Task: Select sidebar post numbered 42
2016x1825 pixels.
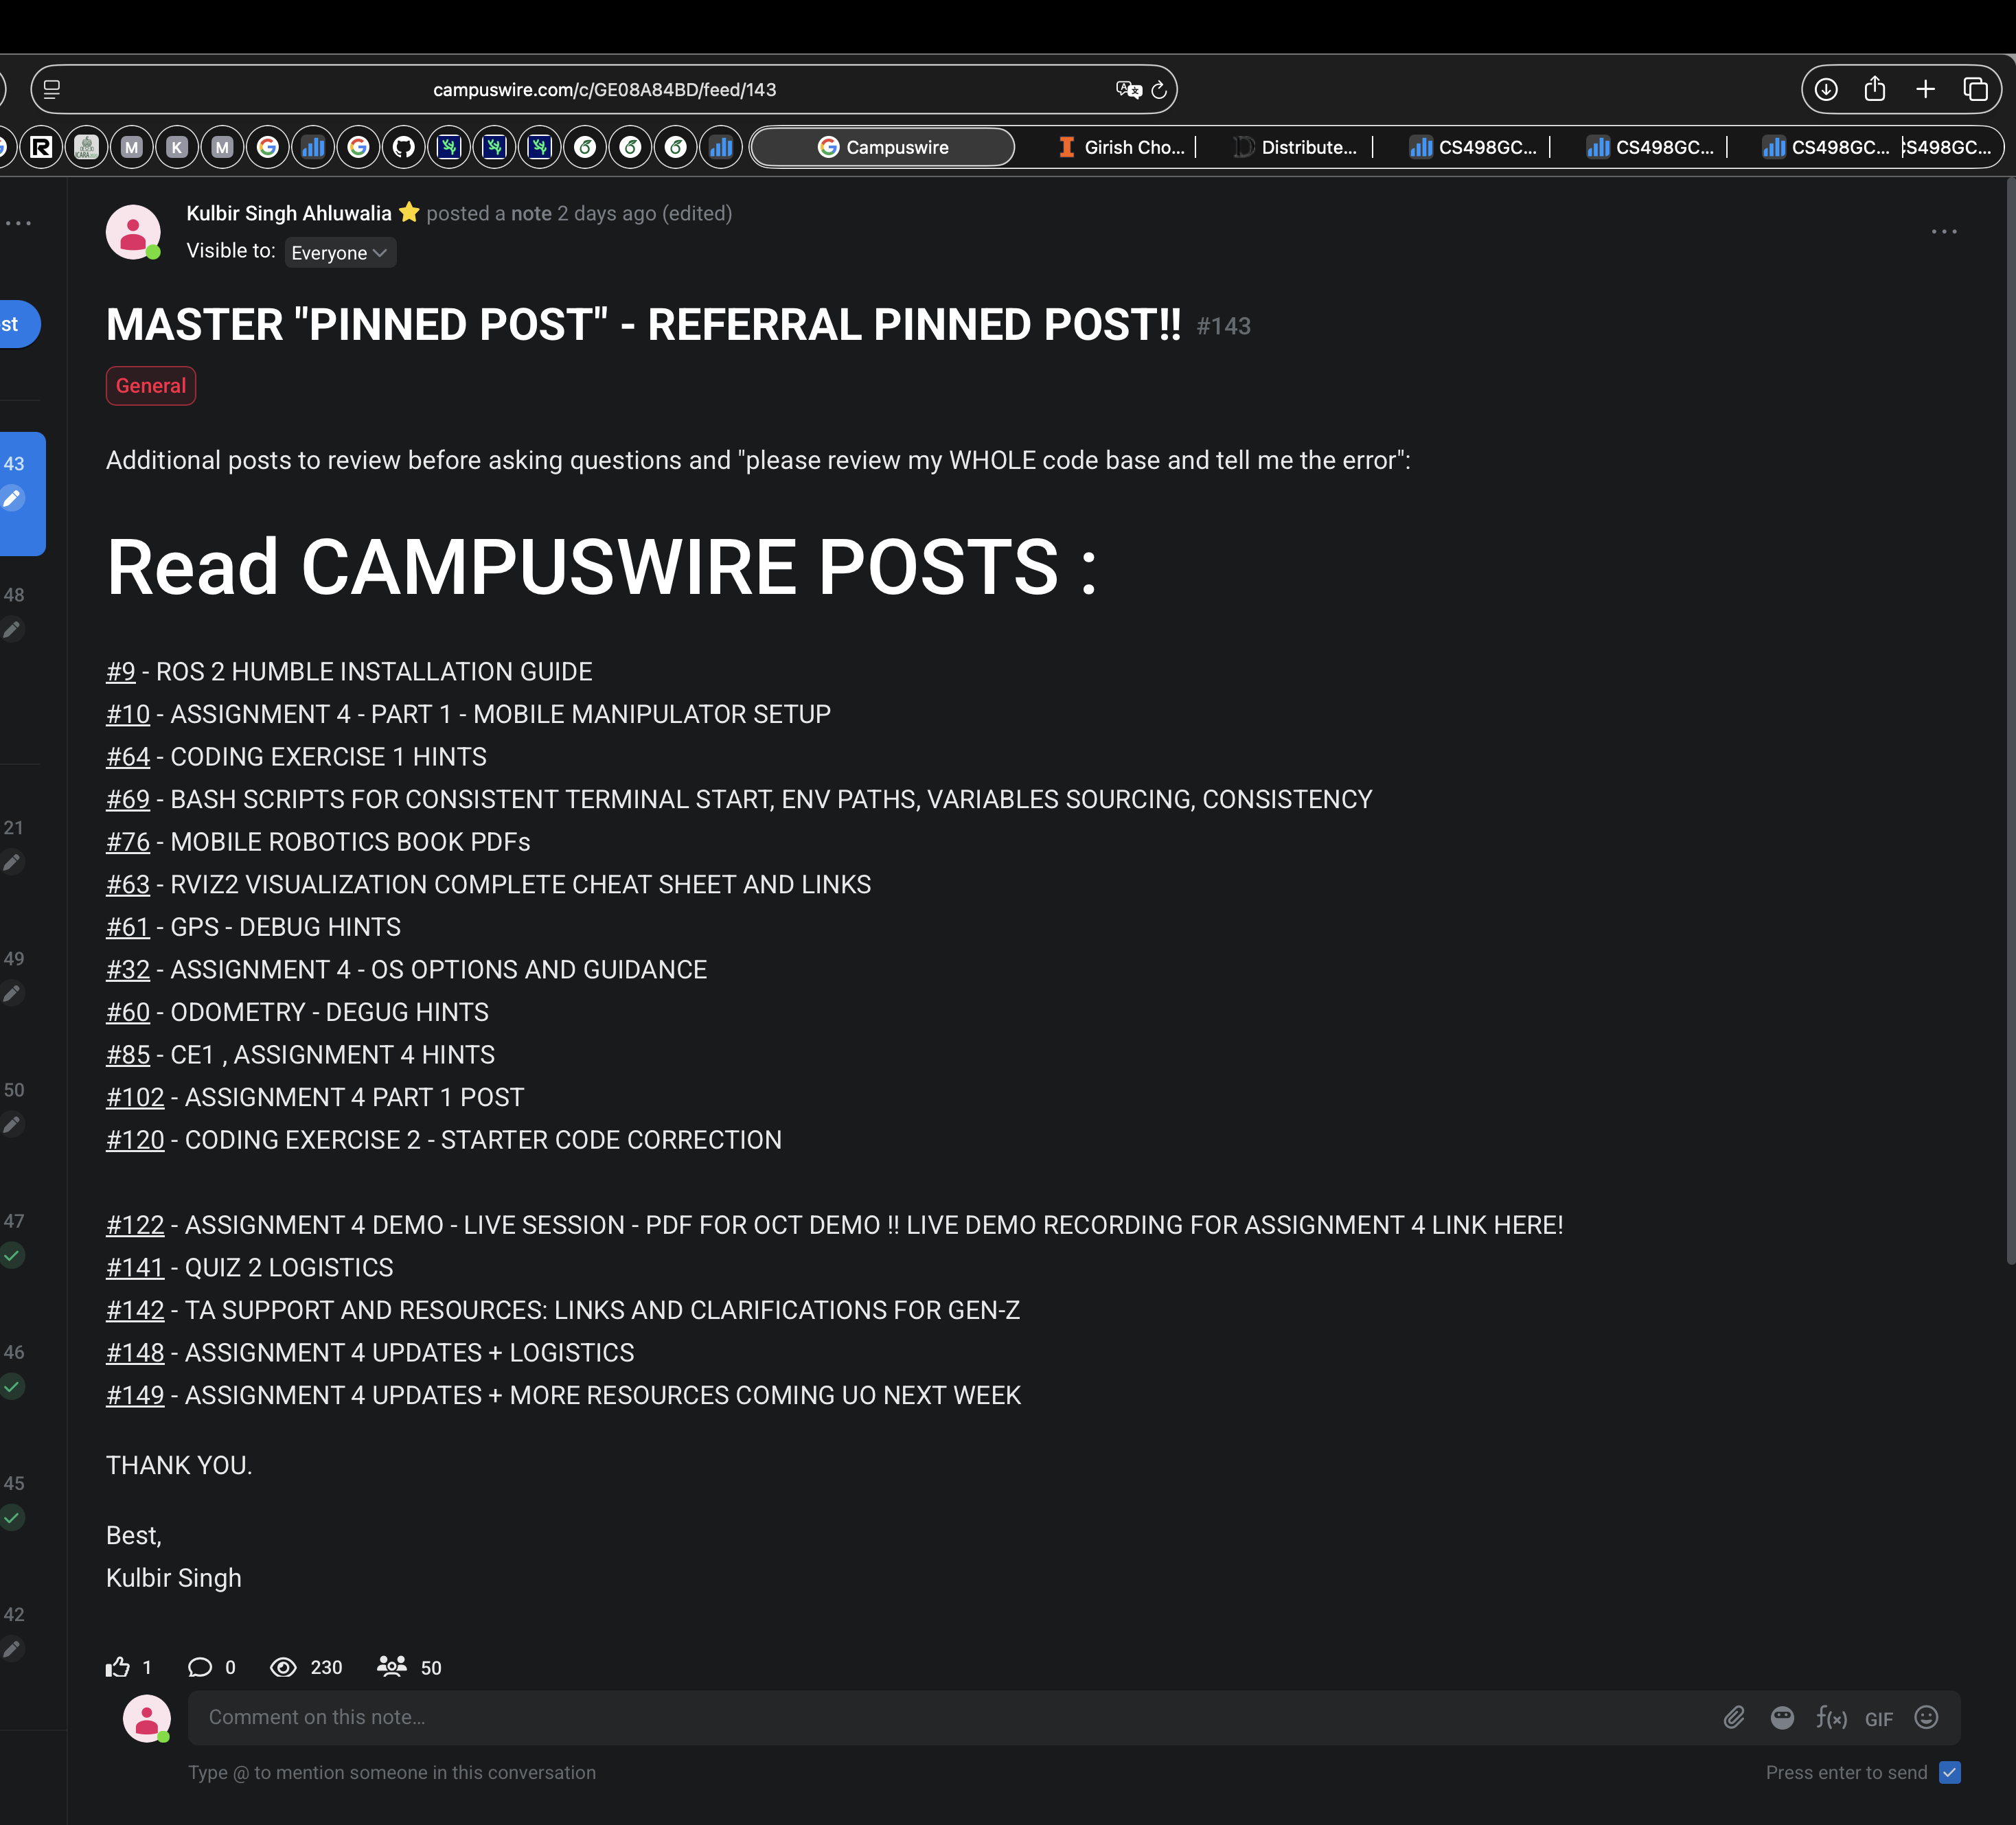Action: (14, 1632)
